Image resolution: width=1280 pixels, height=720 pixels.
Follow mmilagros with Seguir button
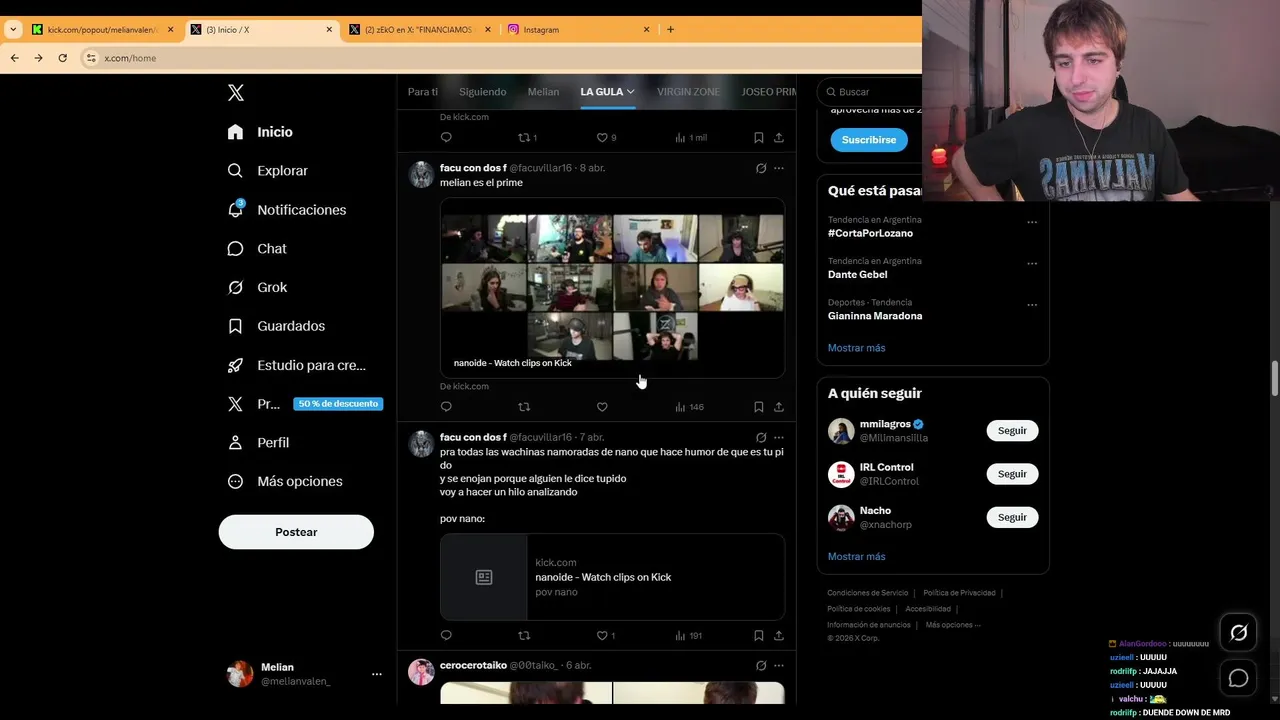coord(1012,431)
